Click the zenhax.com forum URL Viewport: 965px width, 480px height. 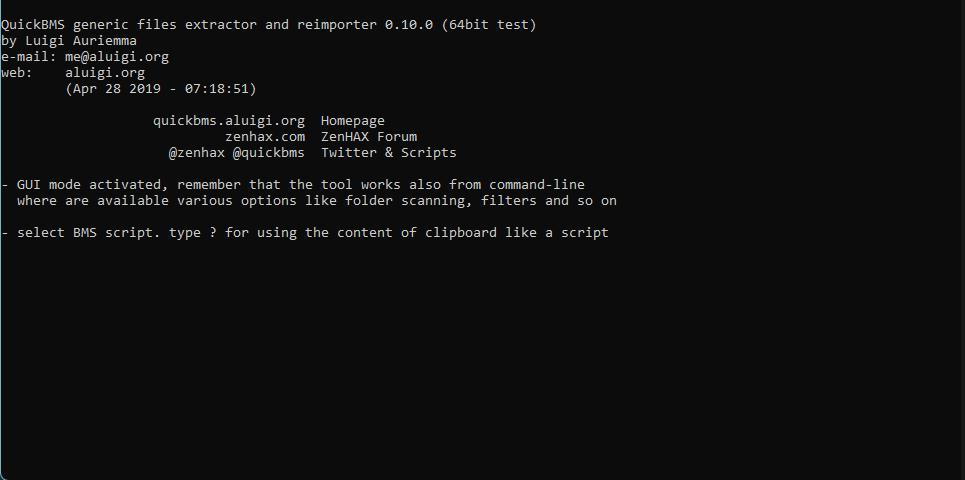(x=265, y=137)
